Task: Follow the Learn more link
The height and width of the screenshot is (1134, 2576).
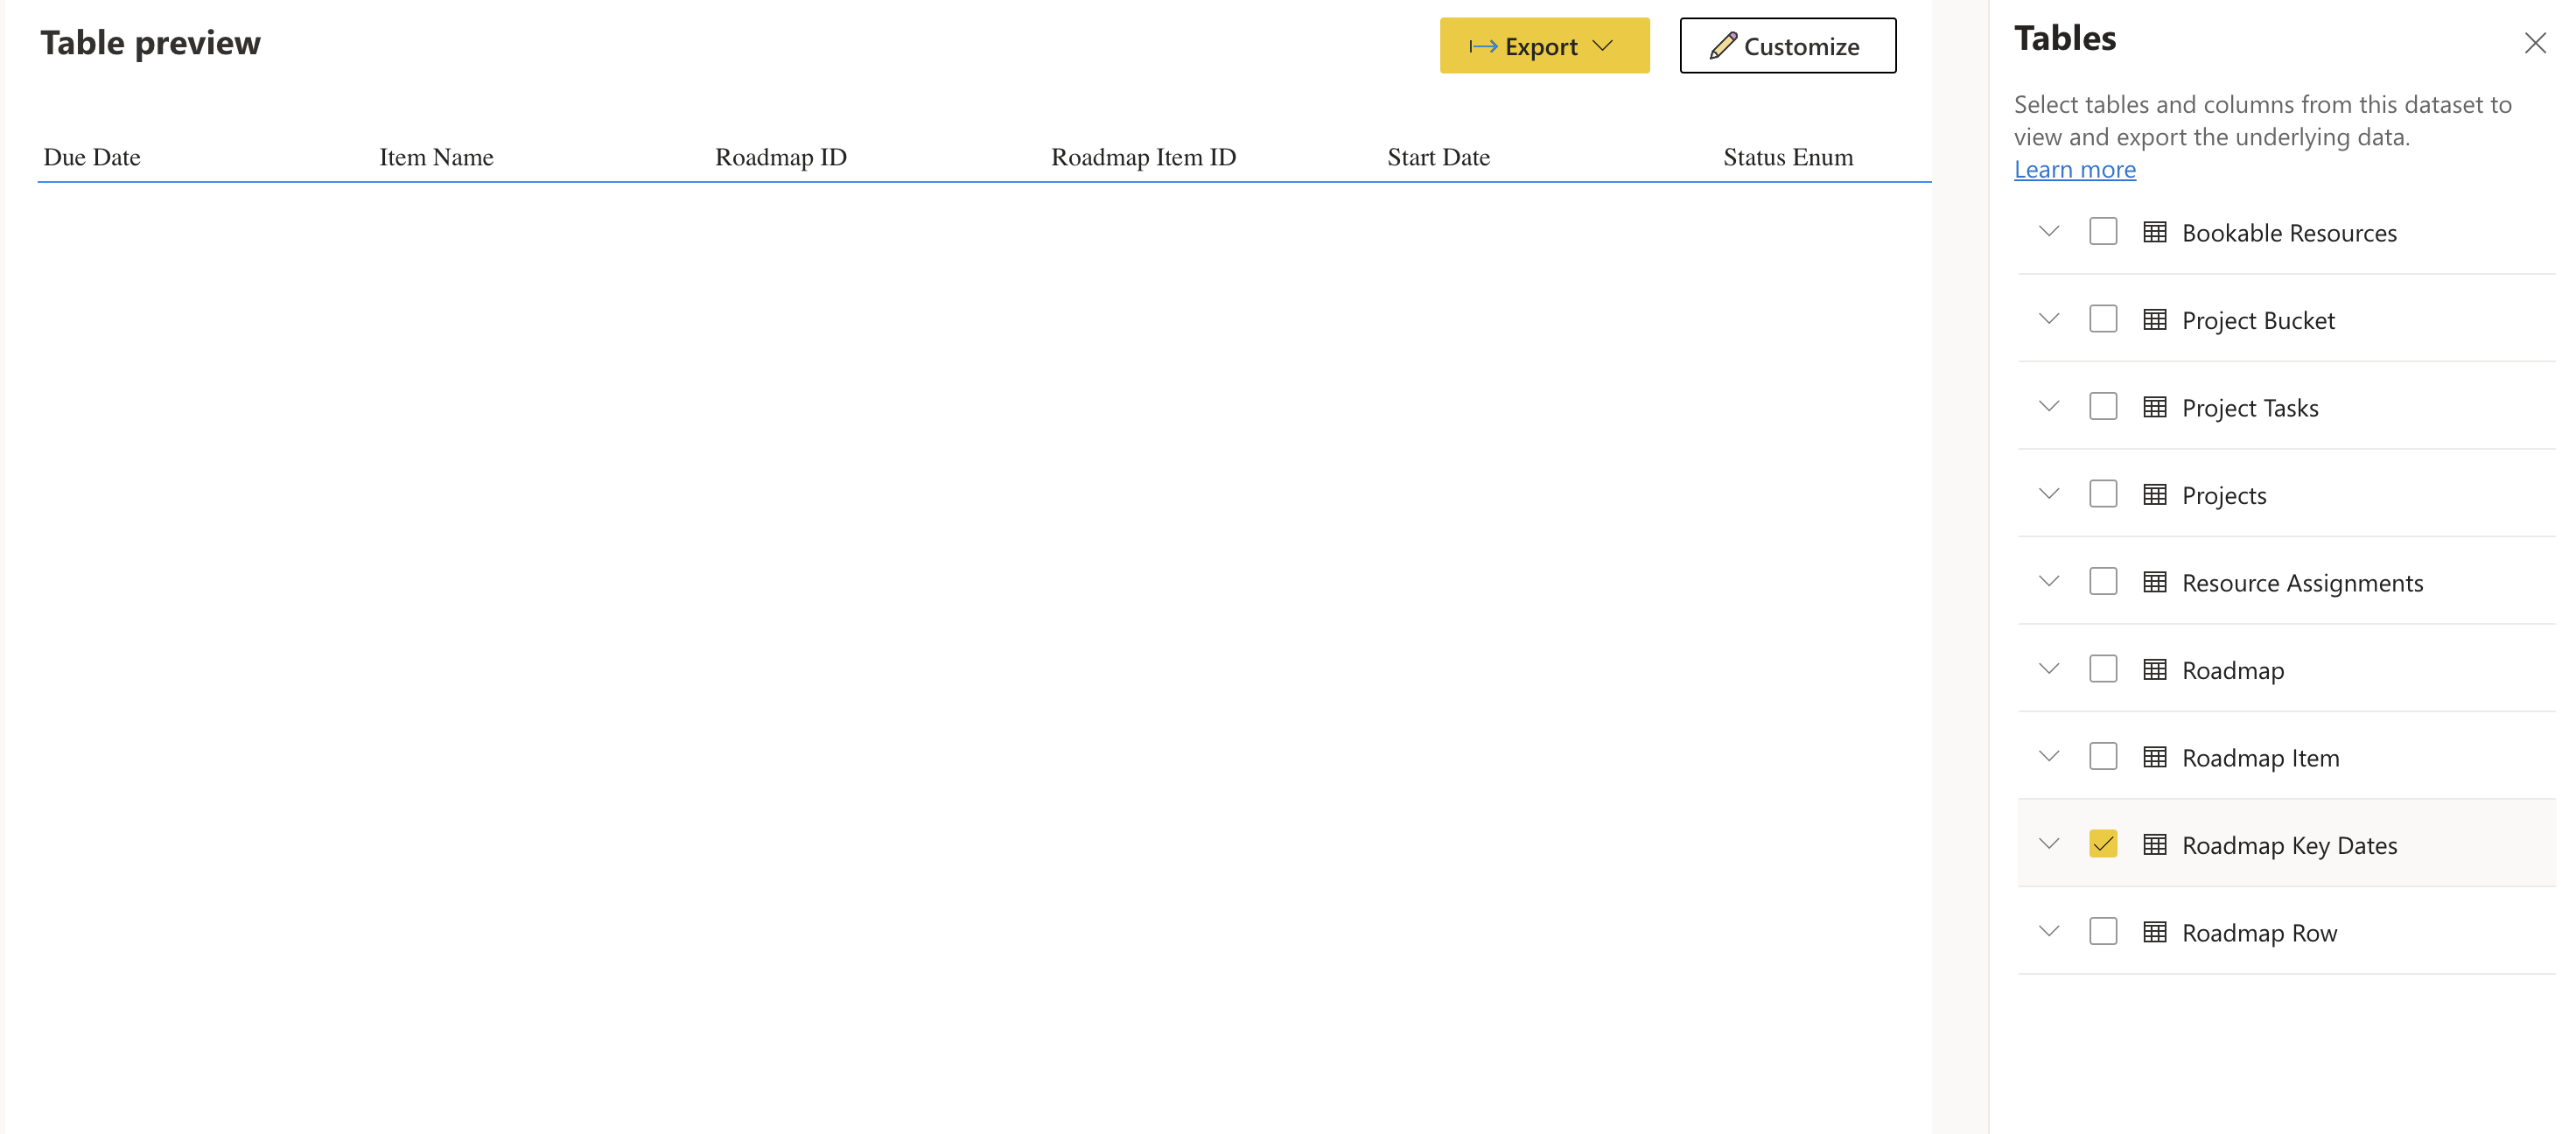Action: tap(2074, 169)
